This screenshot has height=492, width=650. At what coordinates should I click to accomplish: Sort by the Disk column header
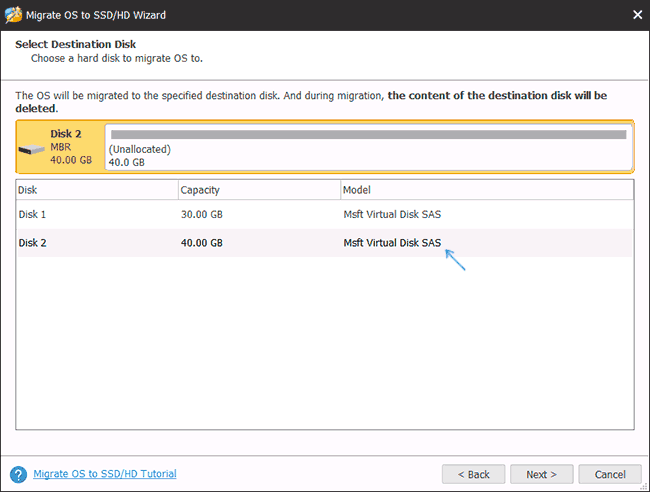(x=96, y=189)
